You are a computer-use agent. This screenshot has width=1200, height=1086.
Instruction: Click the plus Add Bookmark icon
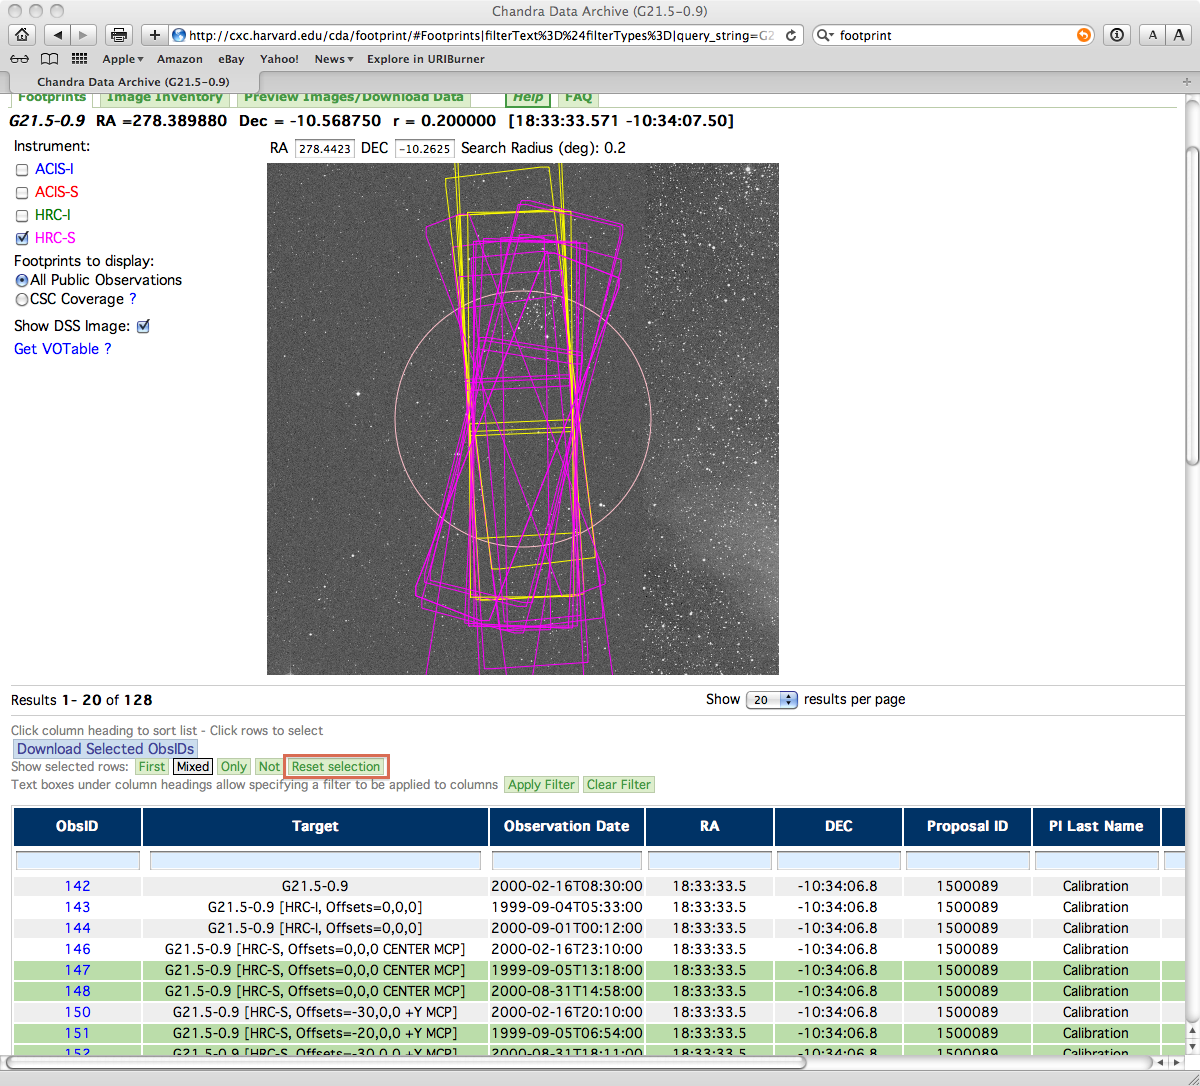pos(155,35)
